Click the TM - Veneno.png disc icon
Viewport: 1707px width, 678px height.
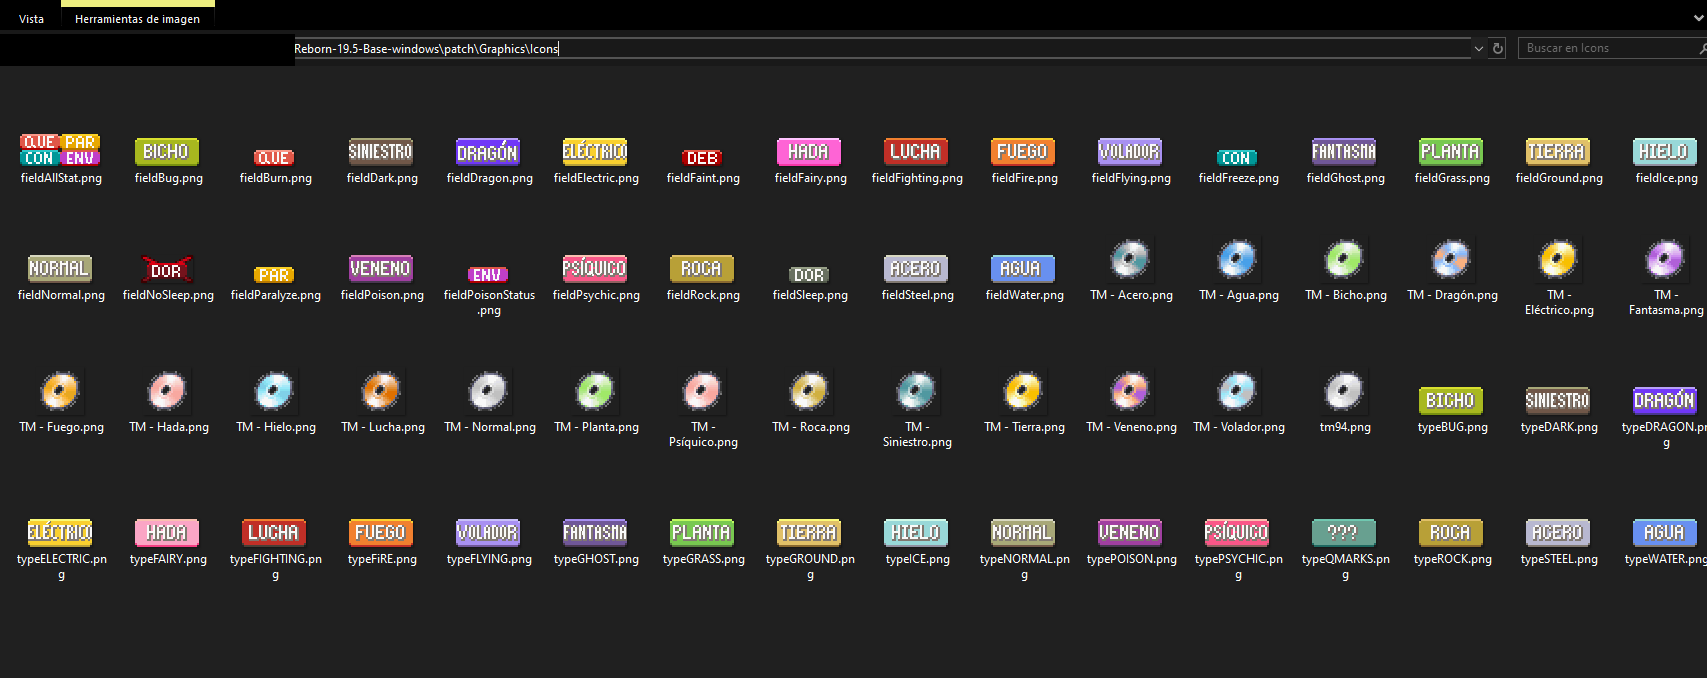[1130, 391]
